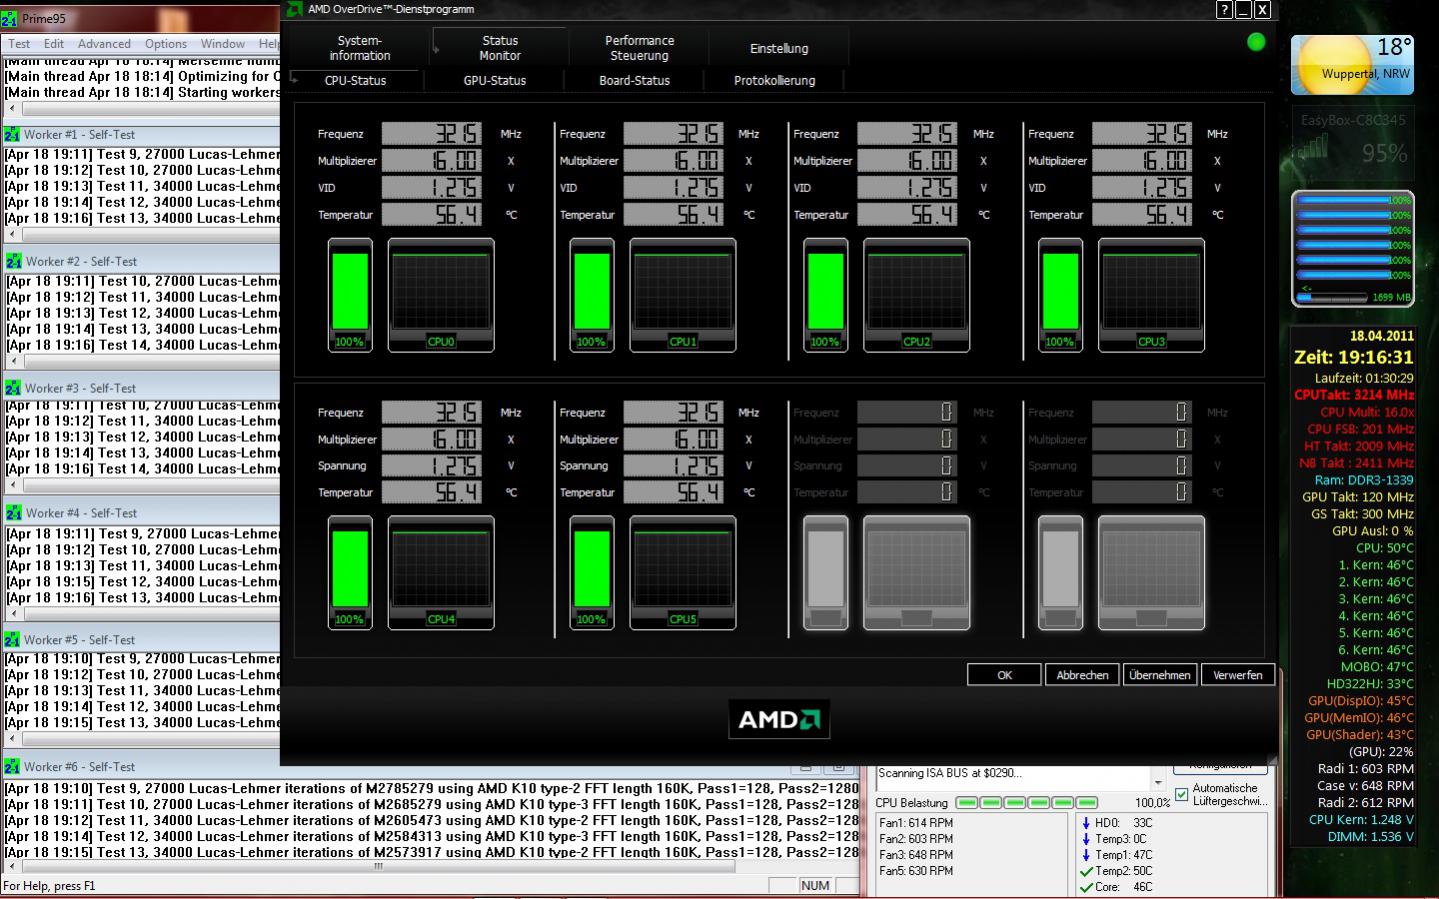
Task: Click the CPU3 Temperatur value field
Action: tap(1141, 214)
